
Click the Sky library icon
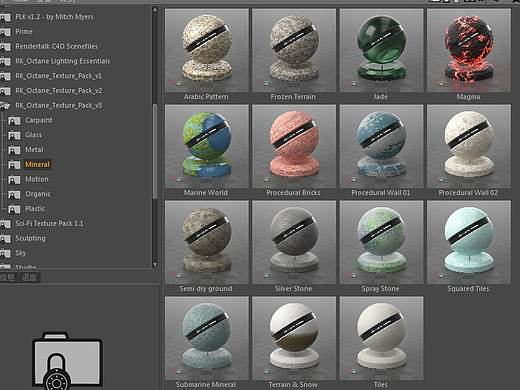[5, 253]
